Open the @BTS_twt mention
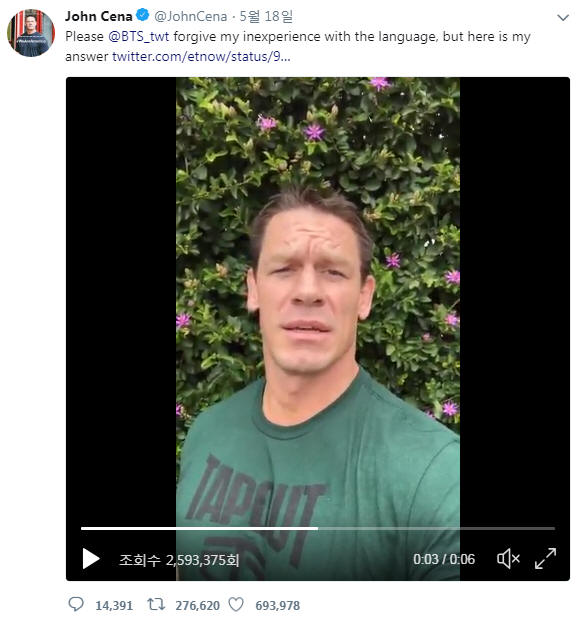The image size is (582, 622). [138, 36]
